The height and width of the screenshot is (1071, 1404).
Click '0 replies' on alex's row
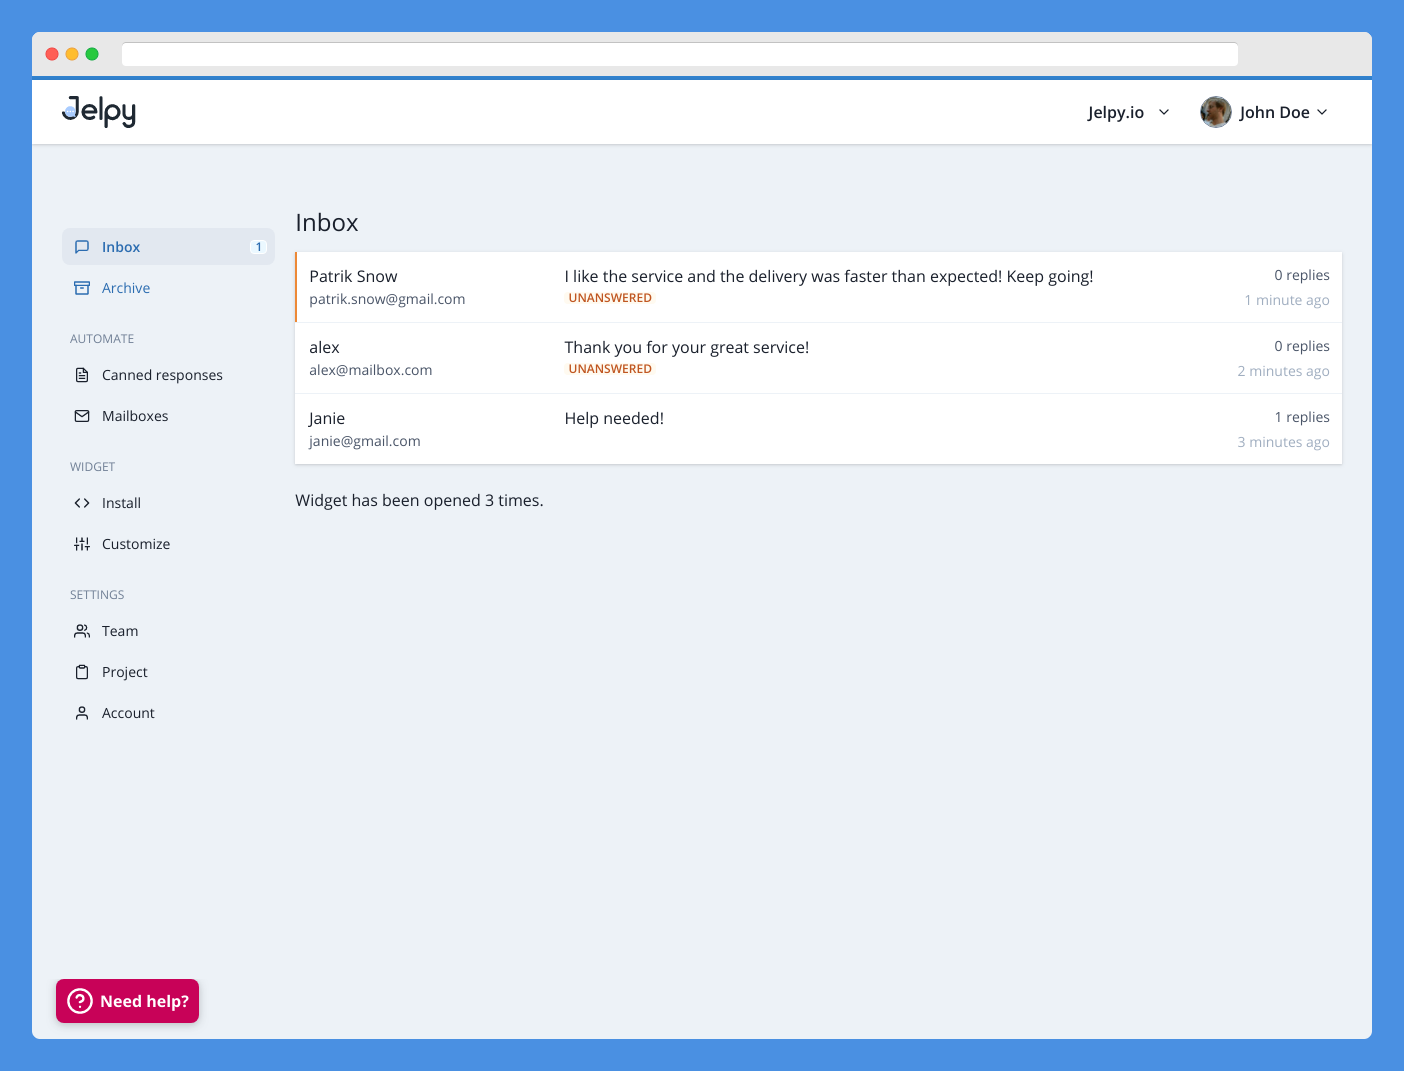1302,346
